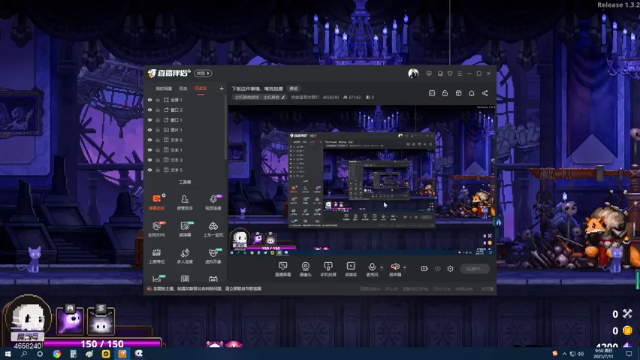Click the microphone icon in bottom bar

(372, 267)
